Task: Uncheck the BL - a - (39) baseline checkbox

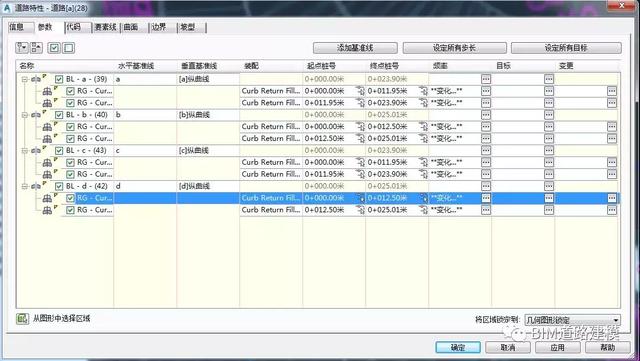Action: tap(59, 79)
